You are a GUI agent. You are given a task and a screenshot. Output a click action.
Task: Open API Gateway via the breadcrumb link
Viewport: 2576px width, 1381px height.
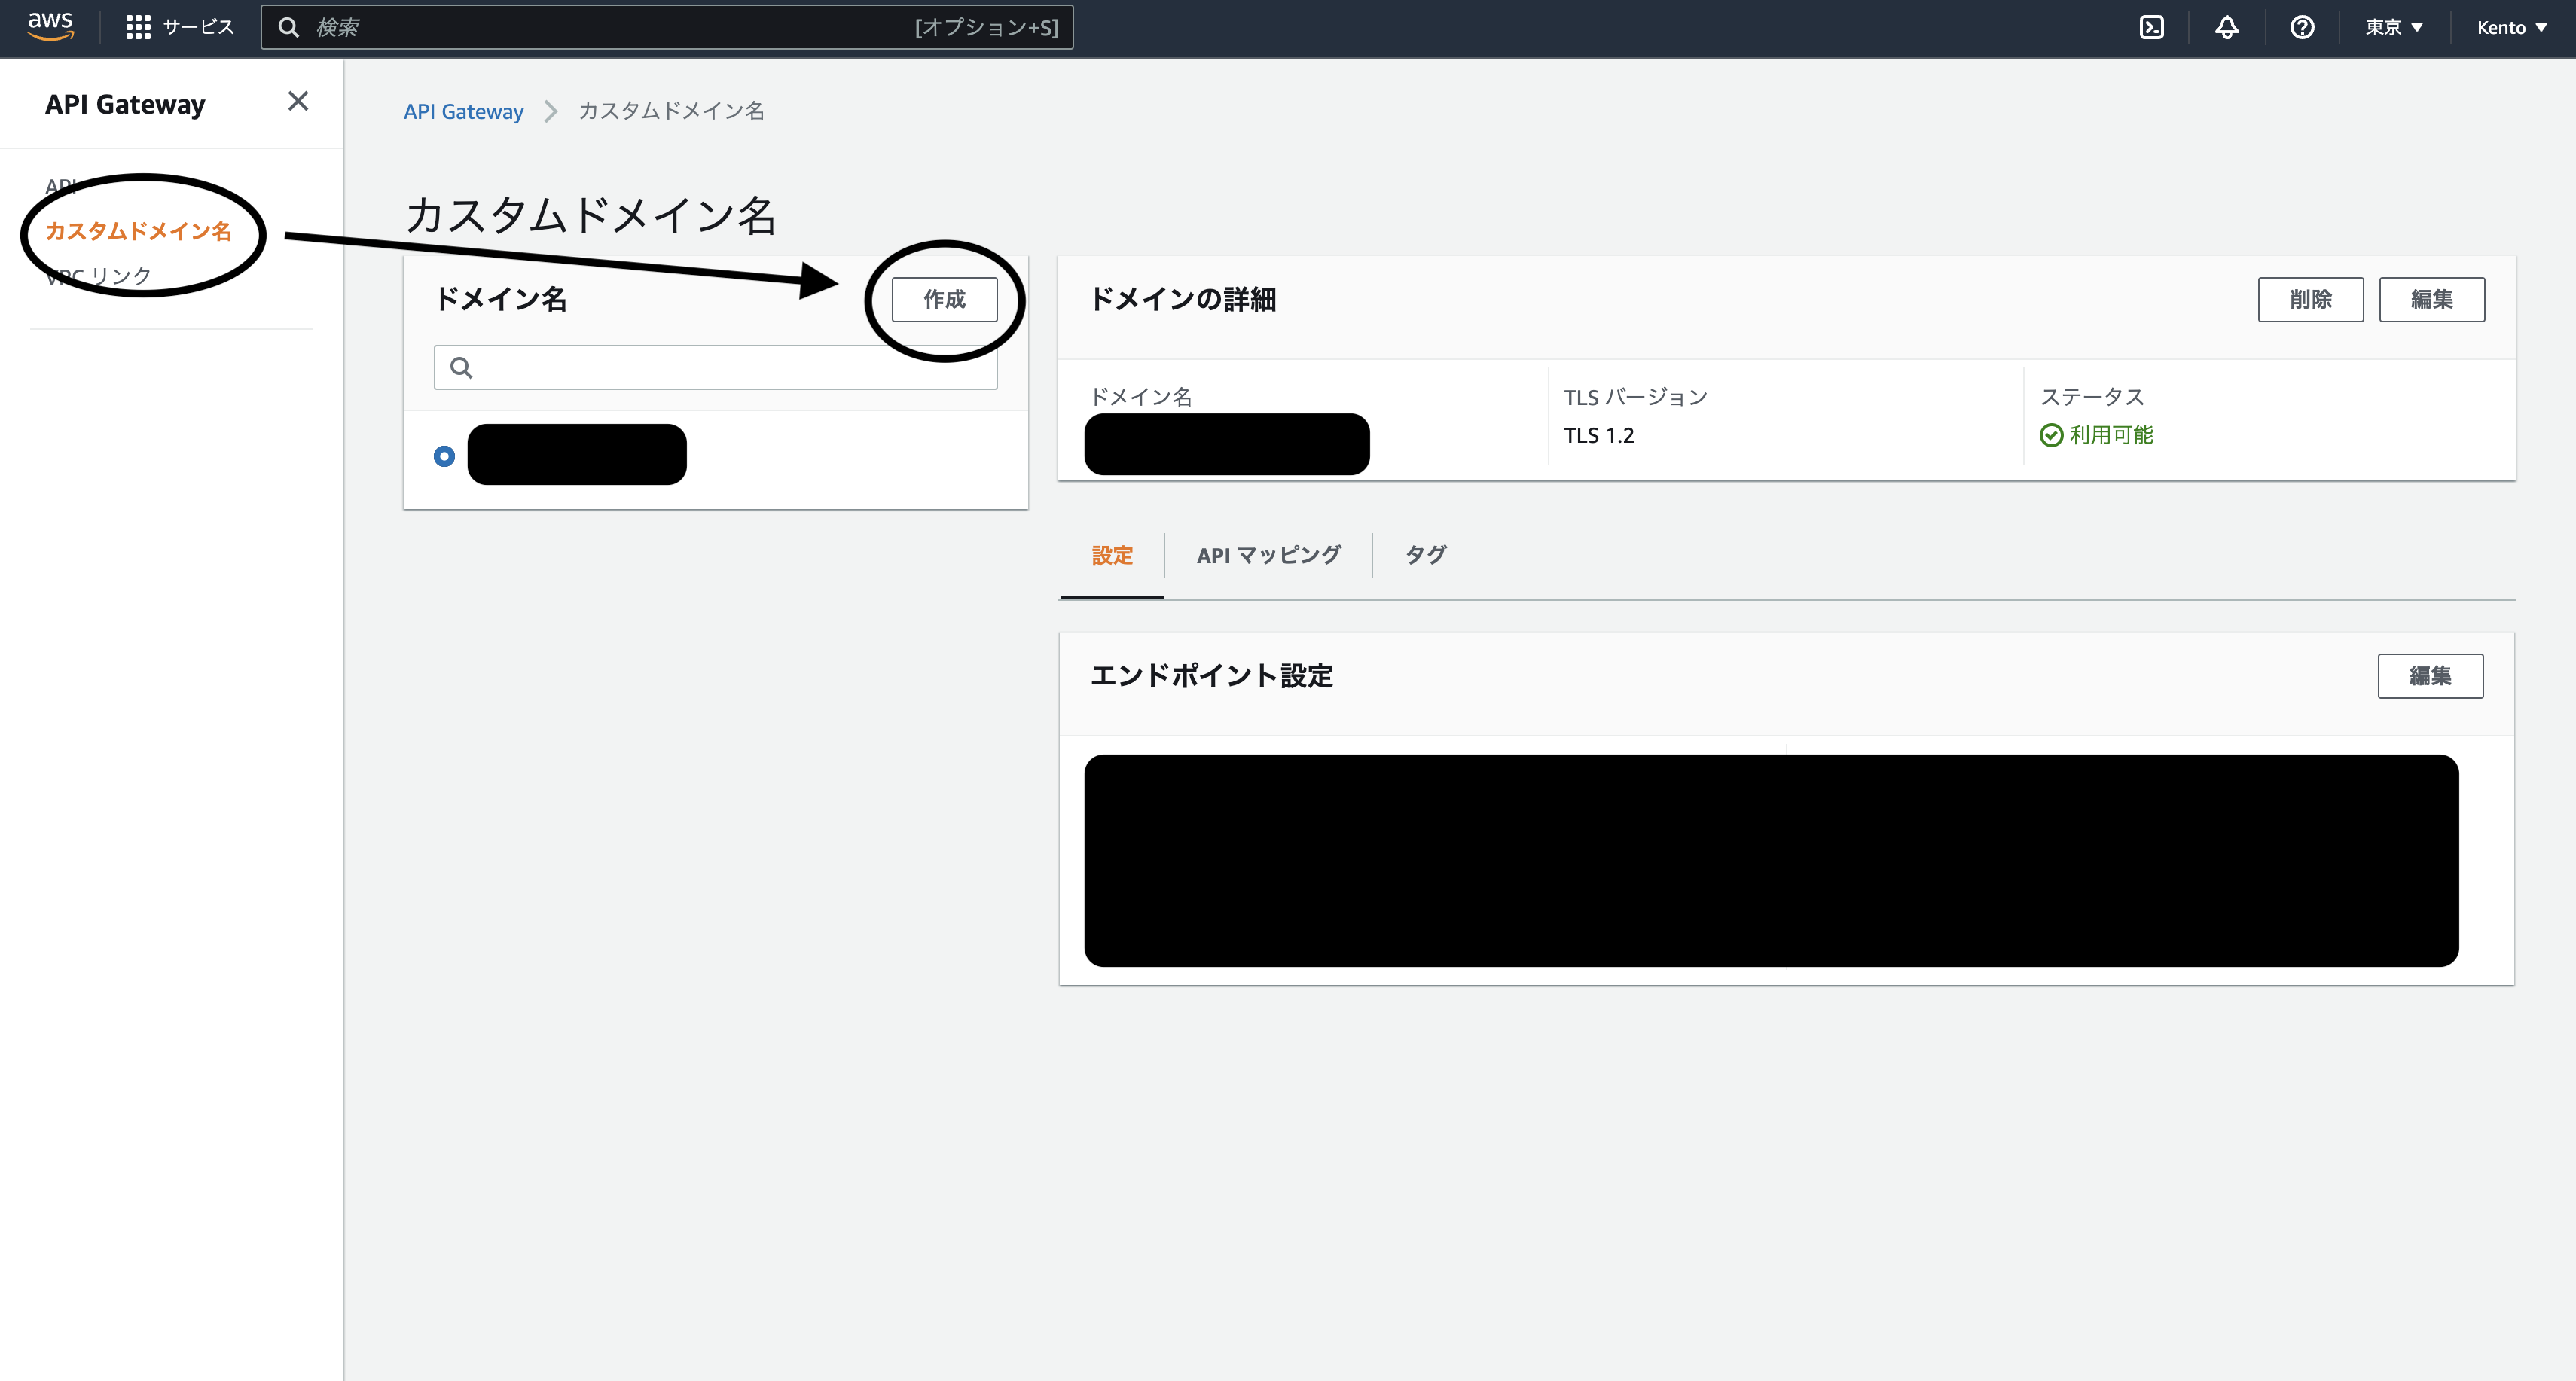pyautogui.click(x=463, y=111)
